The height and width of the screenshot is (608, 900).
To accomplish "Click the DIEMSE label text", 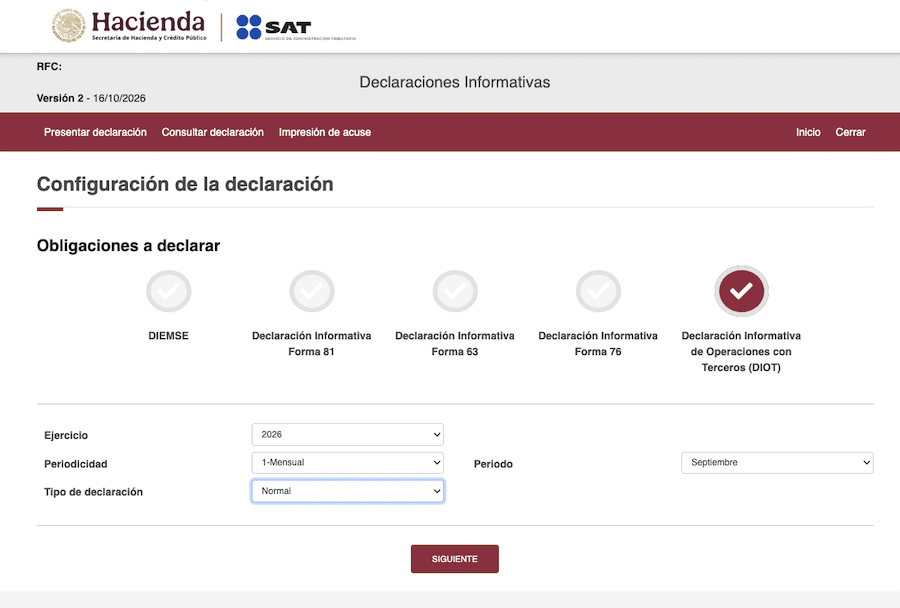I will coord(168,336).
